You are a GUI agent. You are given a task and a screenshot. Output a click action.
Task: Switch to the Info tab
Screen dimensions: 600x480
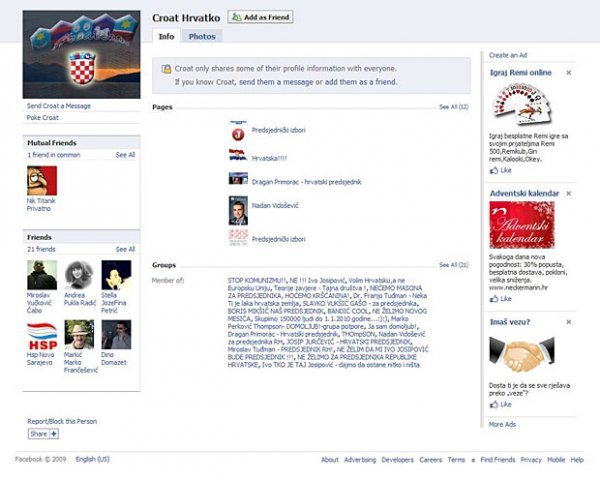(x=166, y=36)
